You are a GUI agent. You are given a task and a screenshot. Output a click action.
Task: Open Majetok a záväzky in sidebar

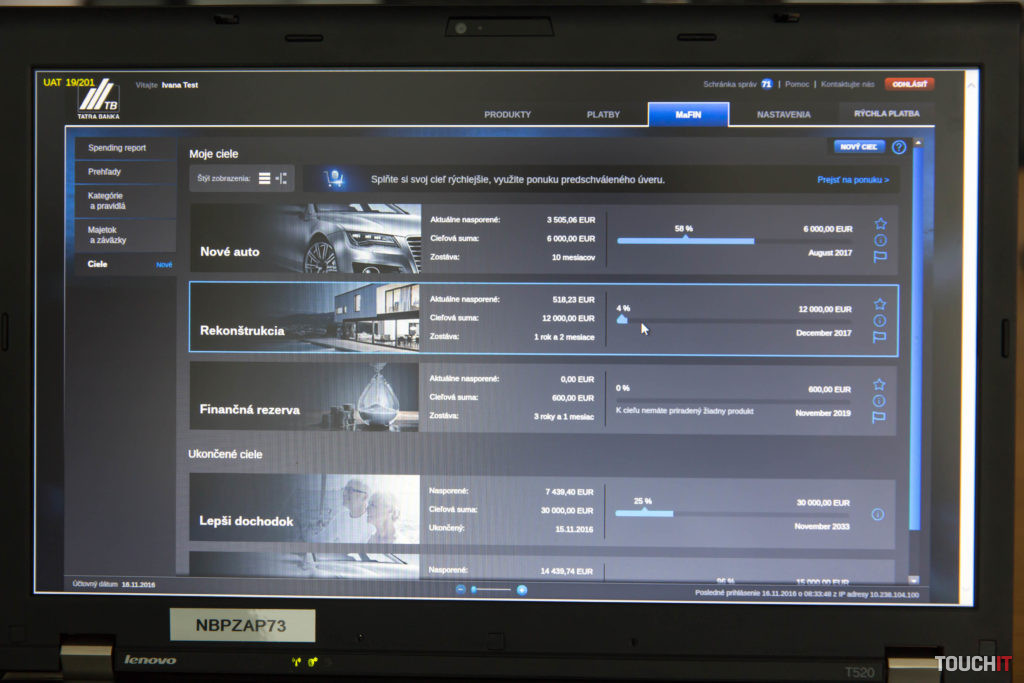click(x=125, y=235)
